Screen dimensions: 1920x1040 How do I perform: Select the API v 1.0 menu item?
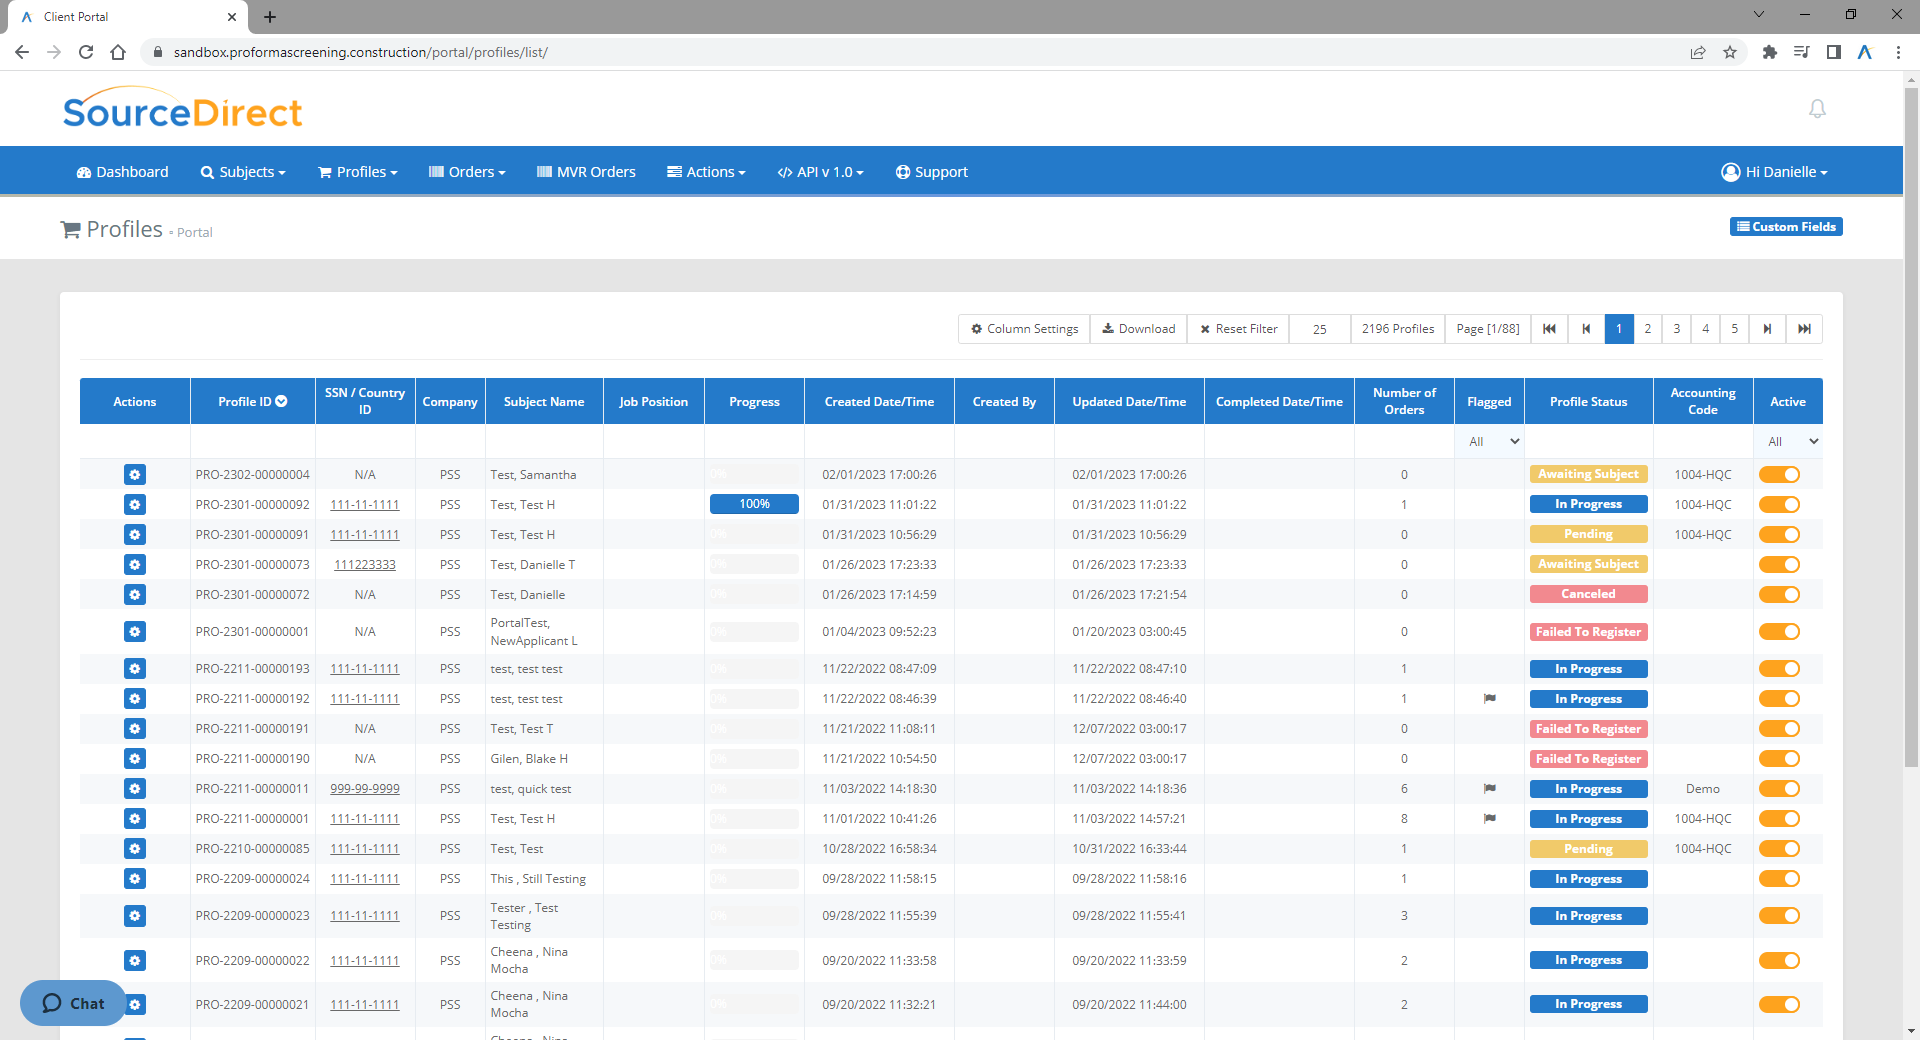(820, 171)
